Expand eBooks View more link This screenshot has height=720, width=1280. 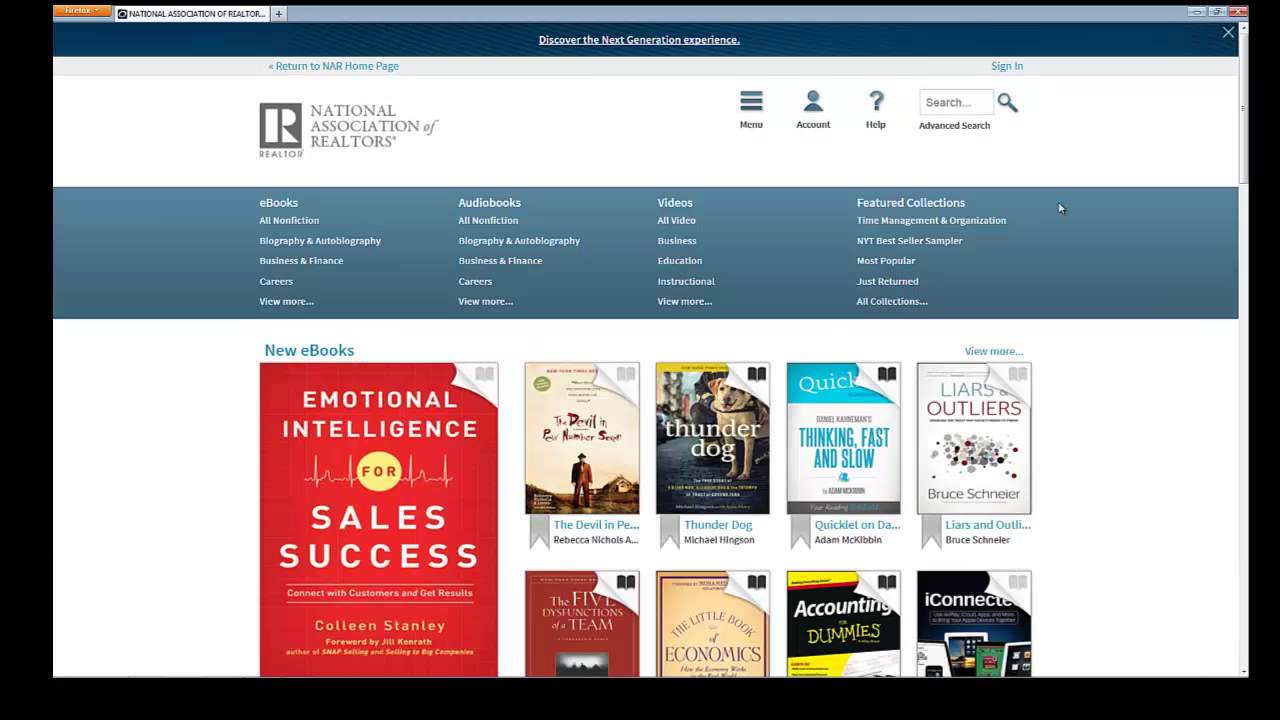pyautogui.click(x=286, y=301)
